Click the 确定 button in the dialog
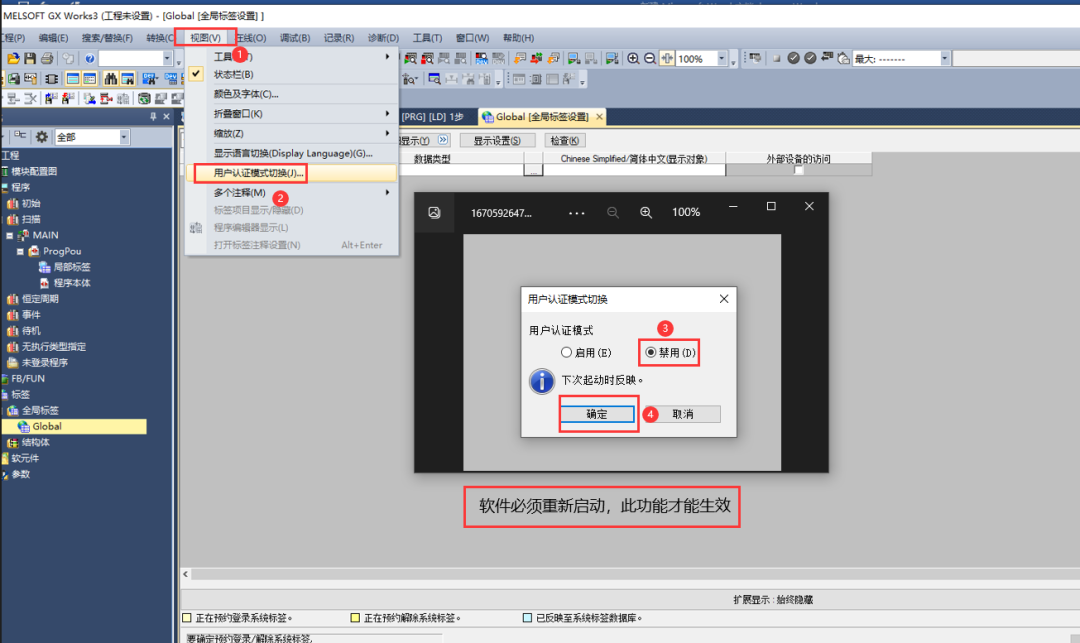Screen dimensions: 1080x643 click(x=598, y=413)
